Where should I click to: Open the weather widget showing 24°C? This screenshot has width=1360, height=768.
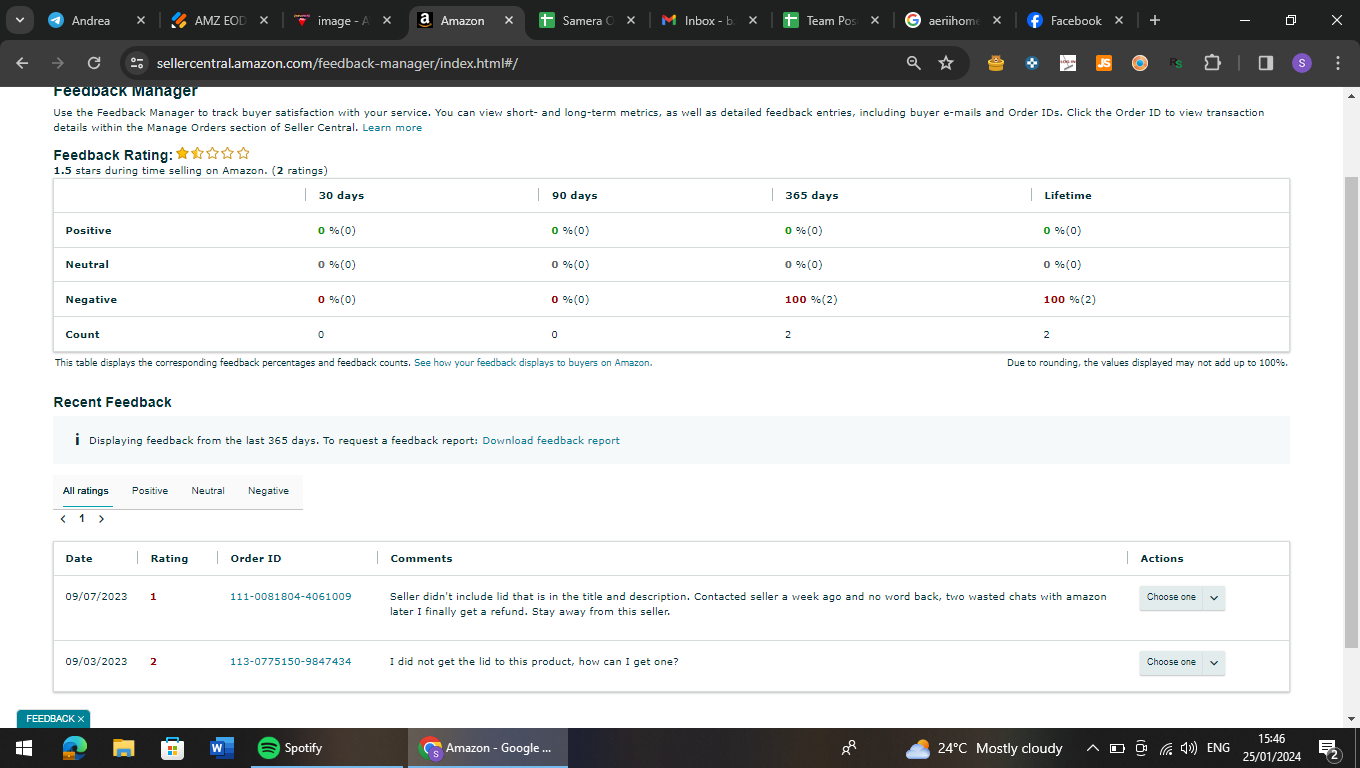click(x=983, y=748)
